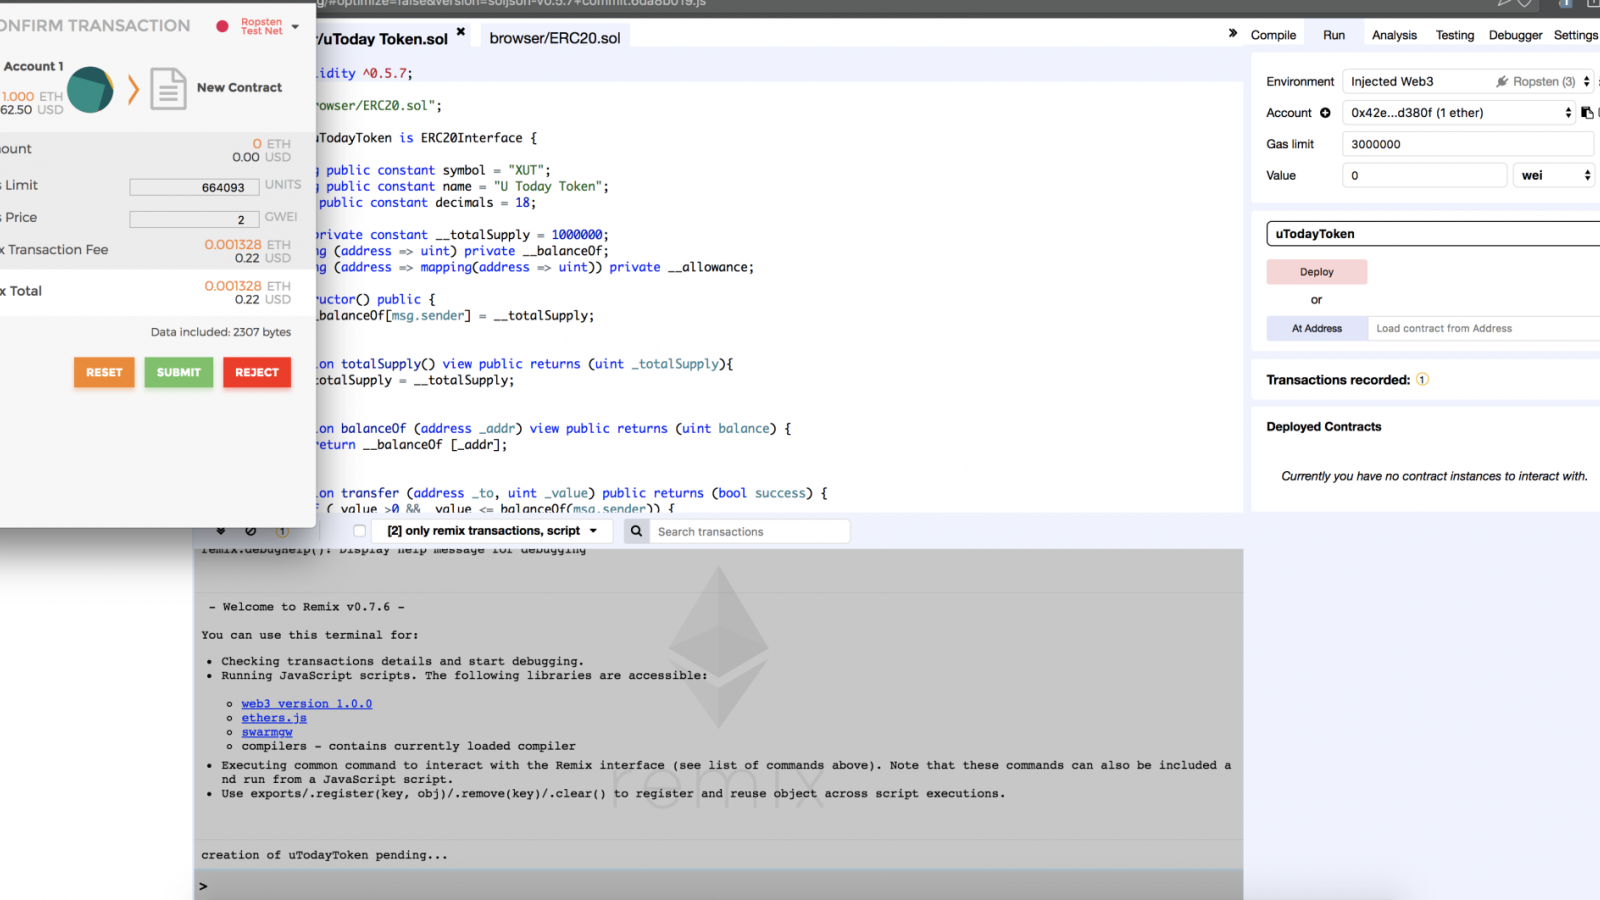
Task: Open the Run tab
Action: pos(1334,35)
